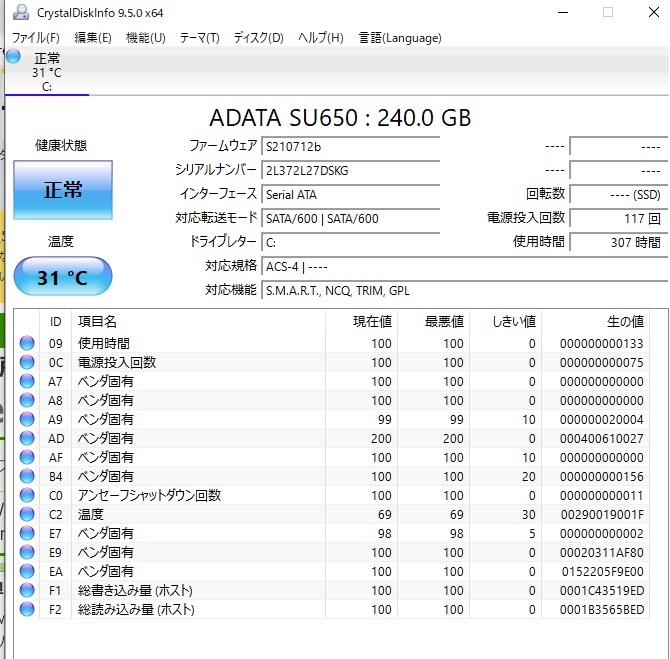
Task: Click the 総書き込み量 (ホスト) attribute name
Action: coord(135,590)
